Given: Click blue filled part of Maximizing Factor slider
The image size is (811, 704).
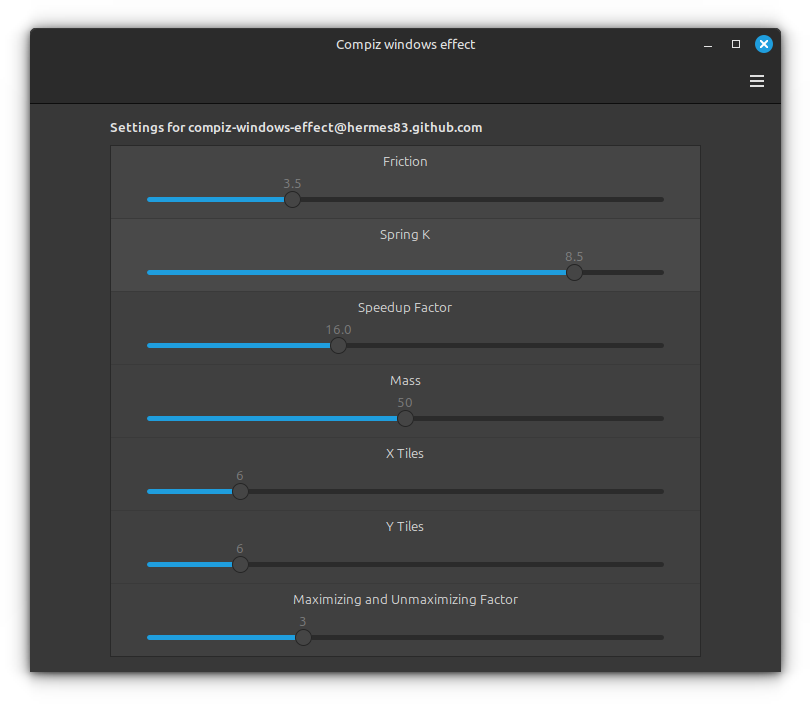Looking at the screenshot, I should (220, 638).
